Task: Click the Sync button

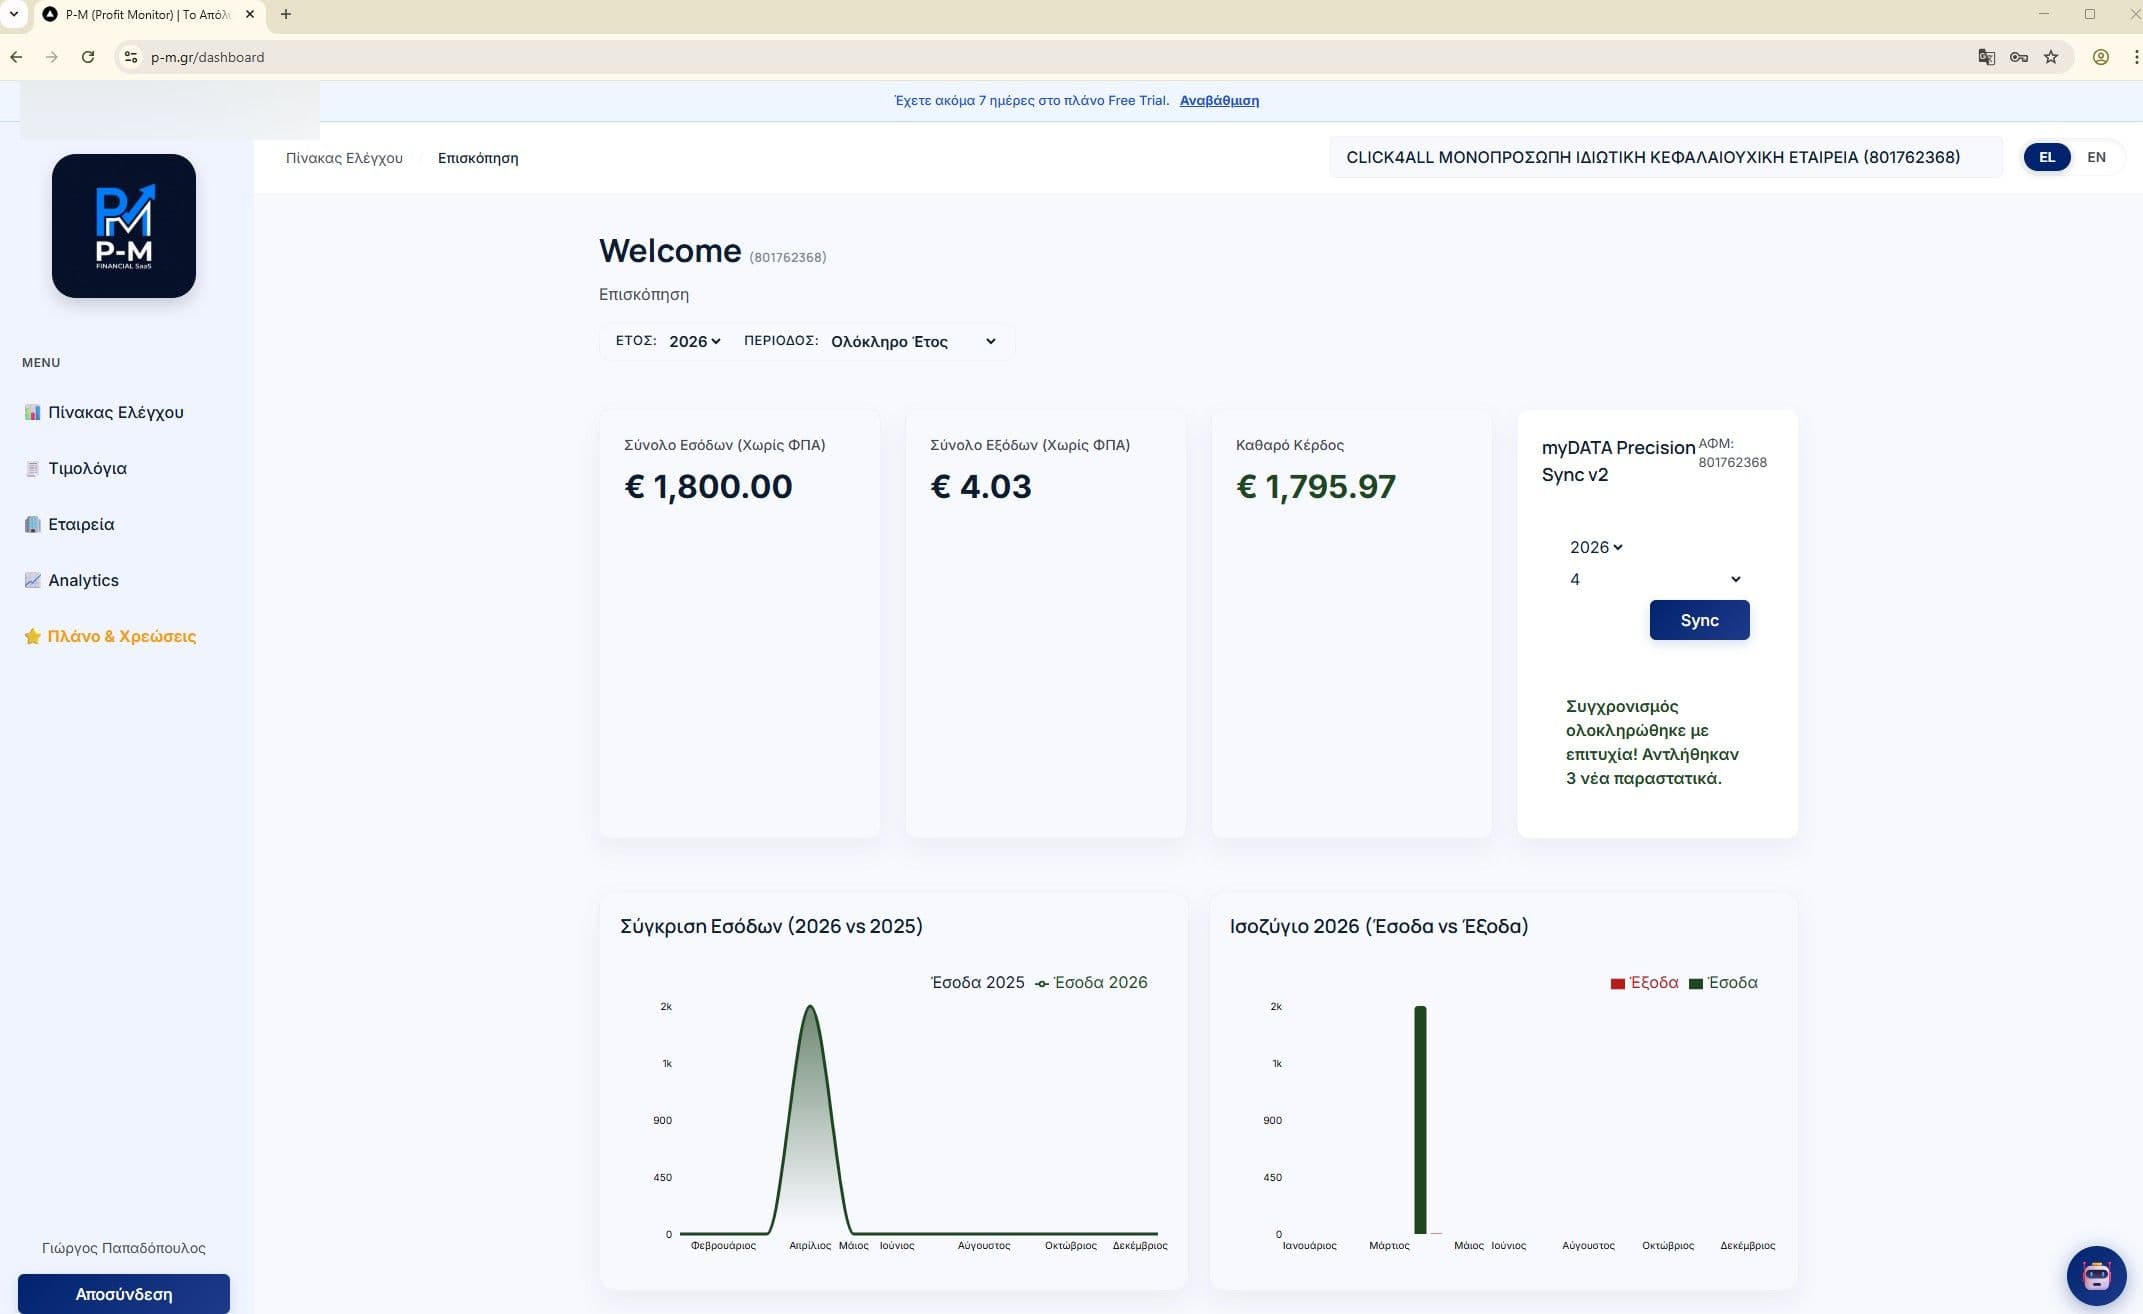Action: pos(1699,620)
